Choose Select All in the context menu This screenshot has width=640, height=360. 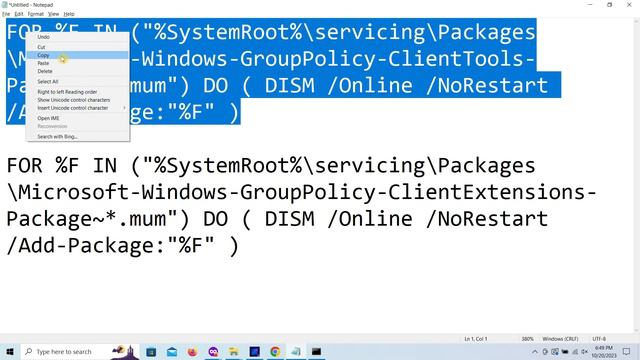[x=78, y=82]
